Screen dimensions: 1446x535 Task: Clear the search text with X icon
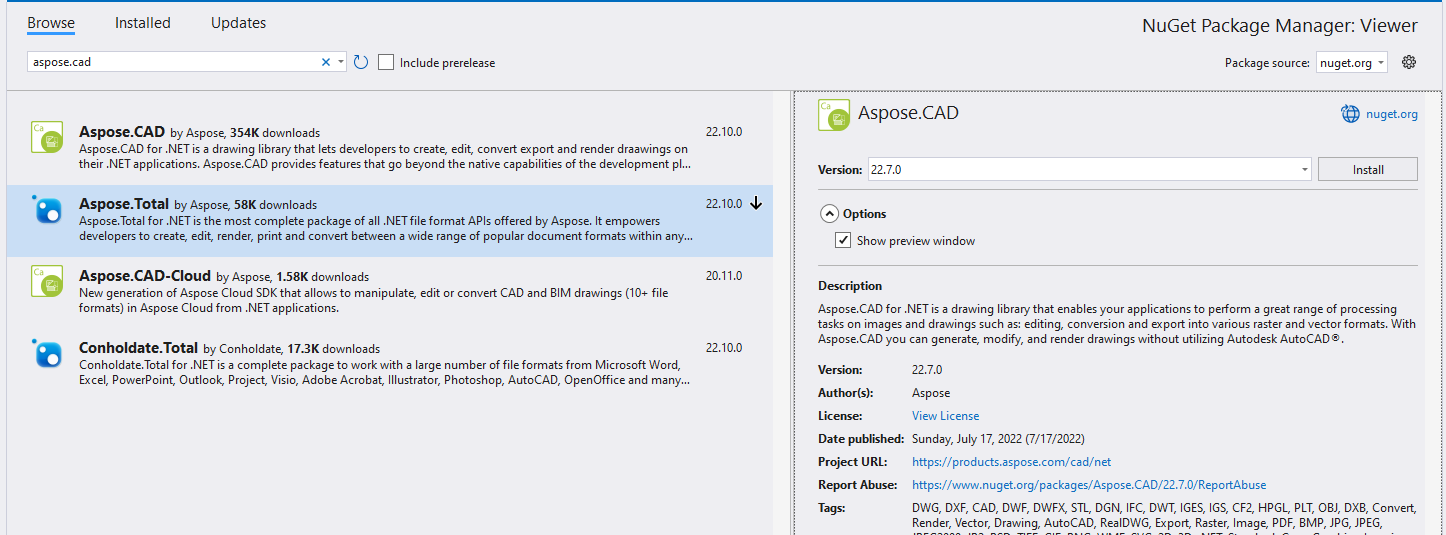(325, 62)
